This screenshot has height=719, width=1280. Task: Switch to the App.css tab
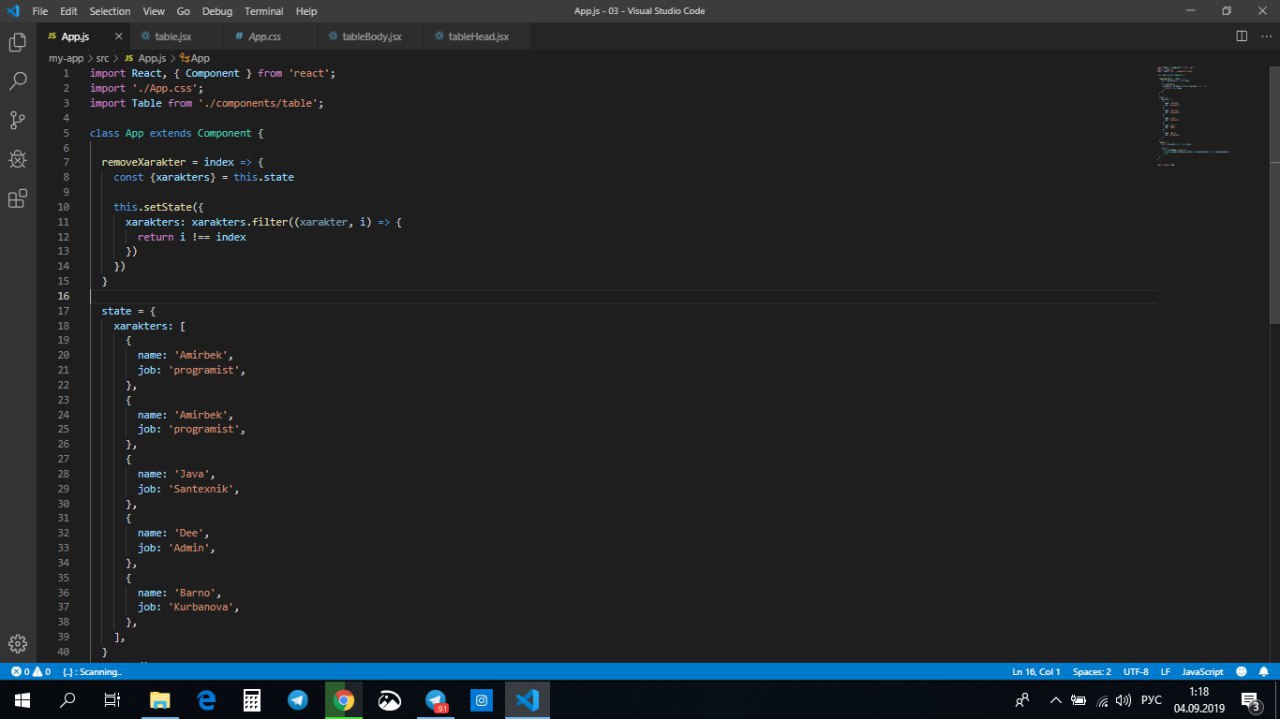(x=264, y=36)
